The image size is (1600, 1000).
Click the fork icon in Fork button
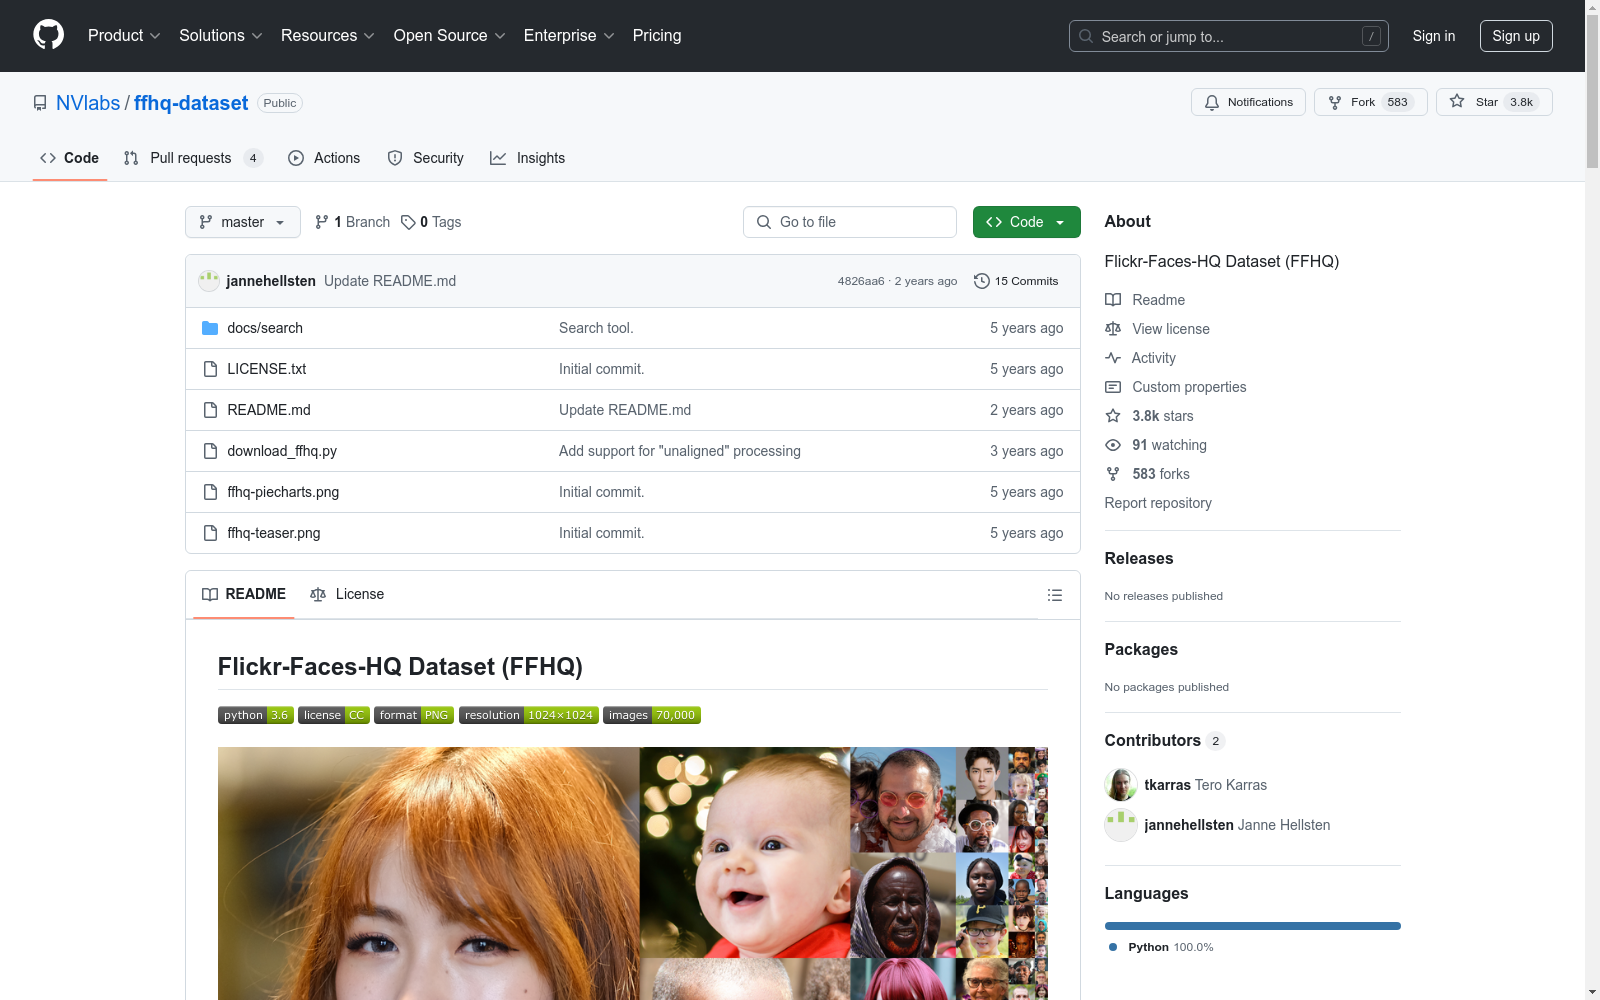pyautogui.click(x=1335, y=102)
